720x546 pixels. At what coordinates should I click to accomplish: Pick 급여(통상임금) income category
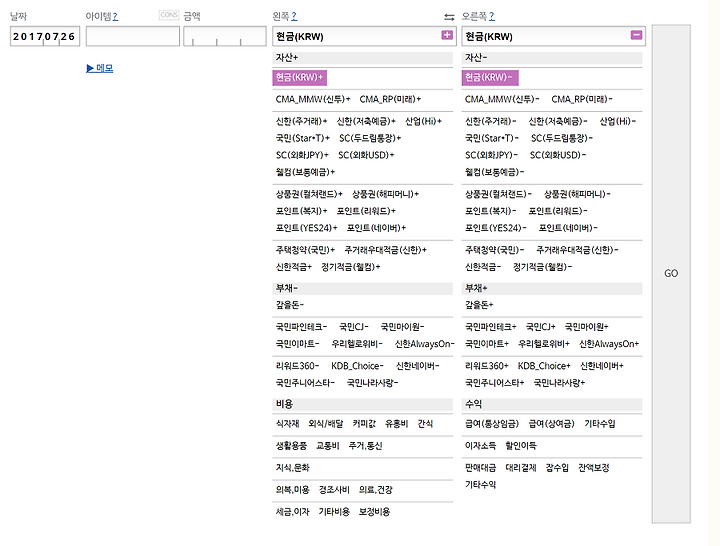pos(492,424)
